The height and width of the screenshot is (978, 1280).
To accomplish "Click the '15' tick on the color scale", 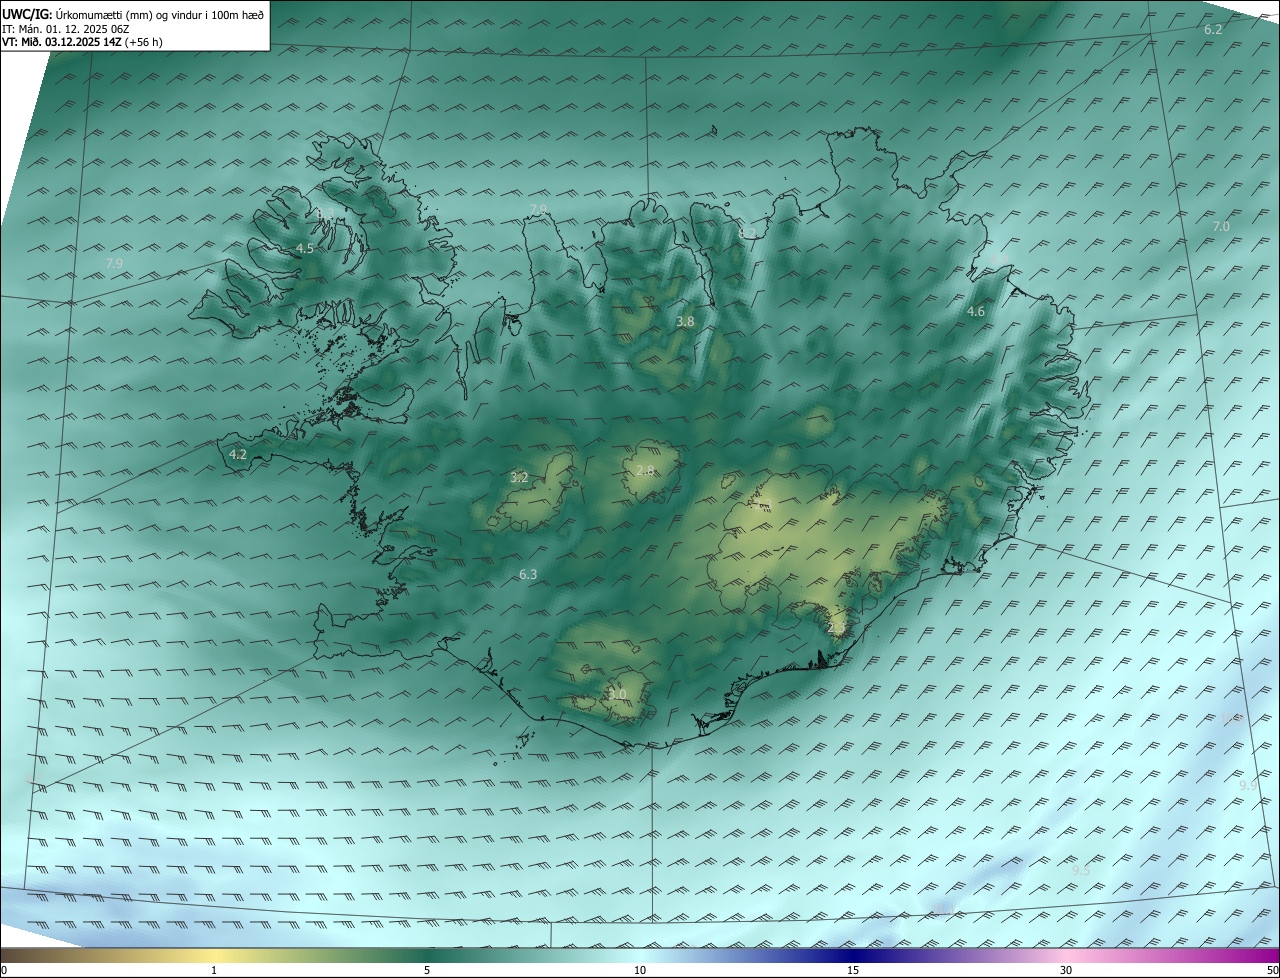I will pyautogui.click(x=853, y=970).
